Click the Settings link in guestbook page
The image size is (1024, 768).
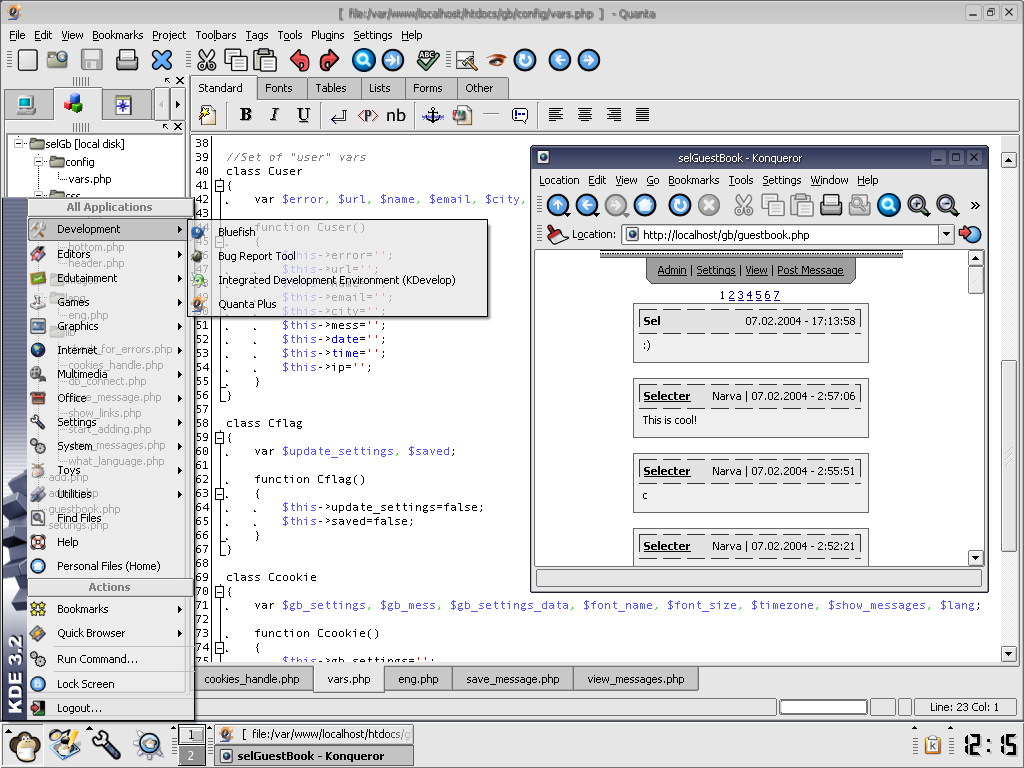[716, 270]
